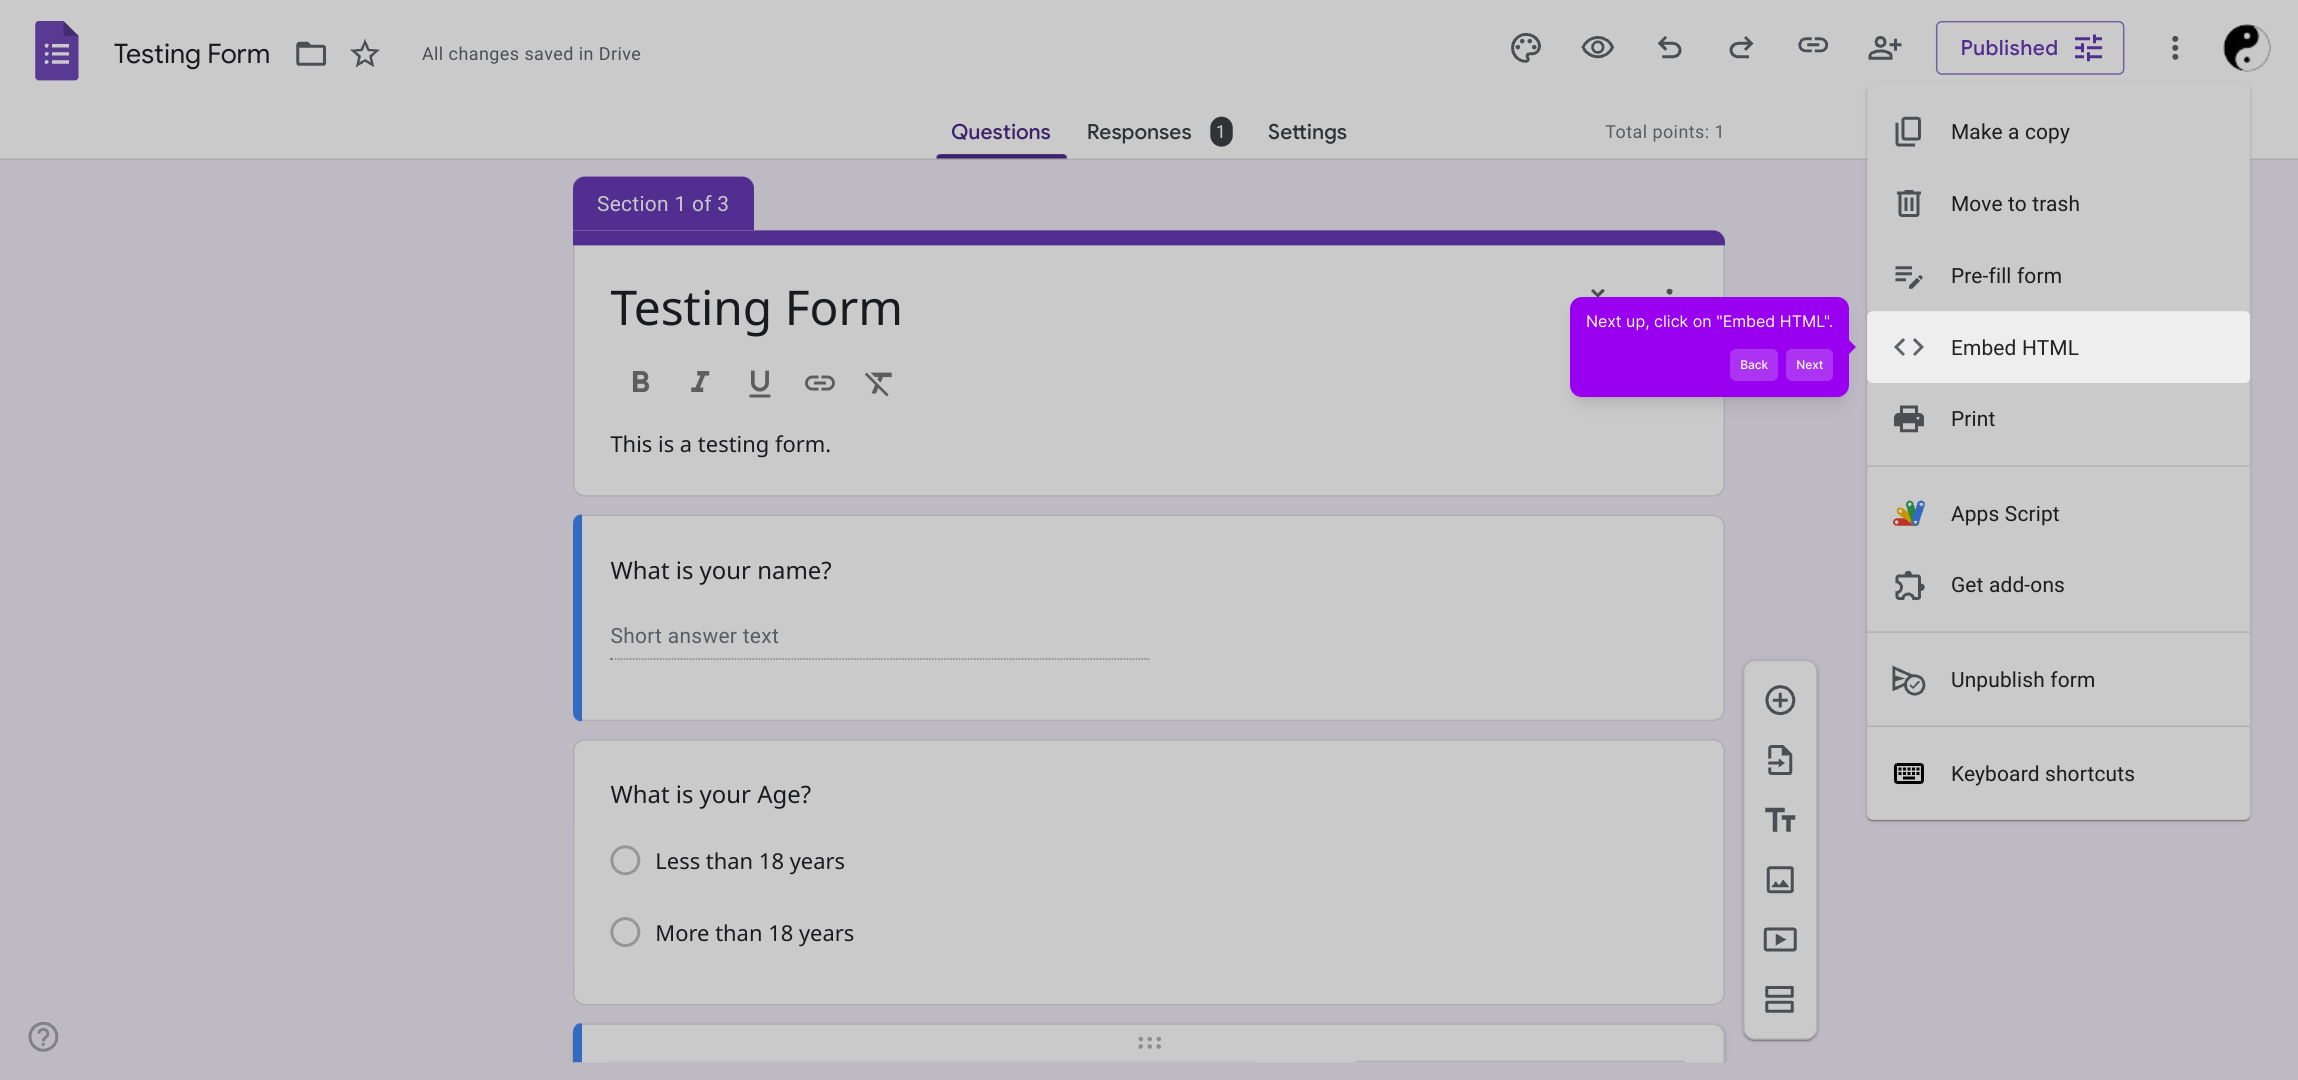Click the import questions icon

point(1779,760)
